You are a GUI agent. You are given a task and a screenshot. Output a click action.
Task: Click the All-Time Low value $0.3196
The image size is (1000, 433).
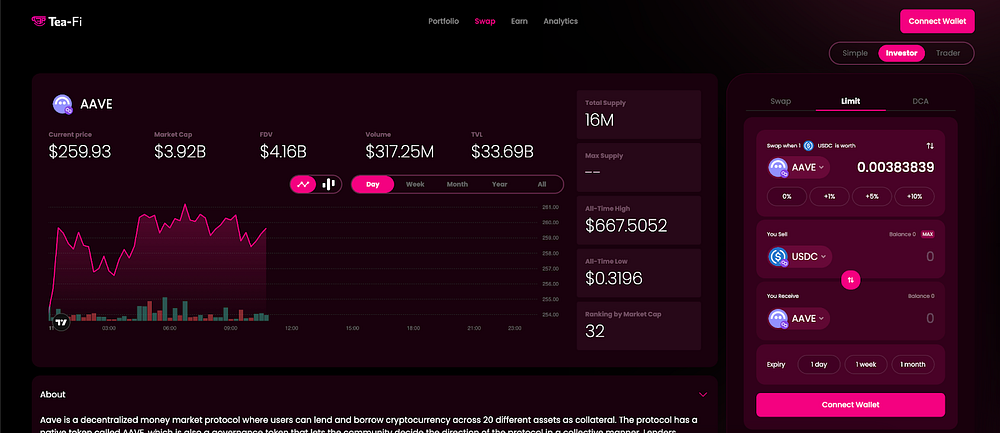click(614, 279)
